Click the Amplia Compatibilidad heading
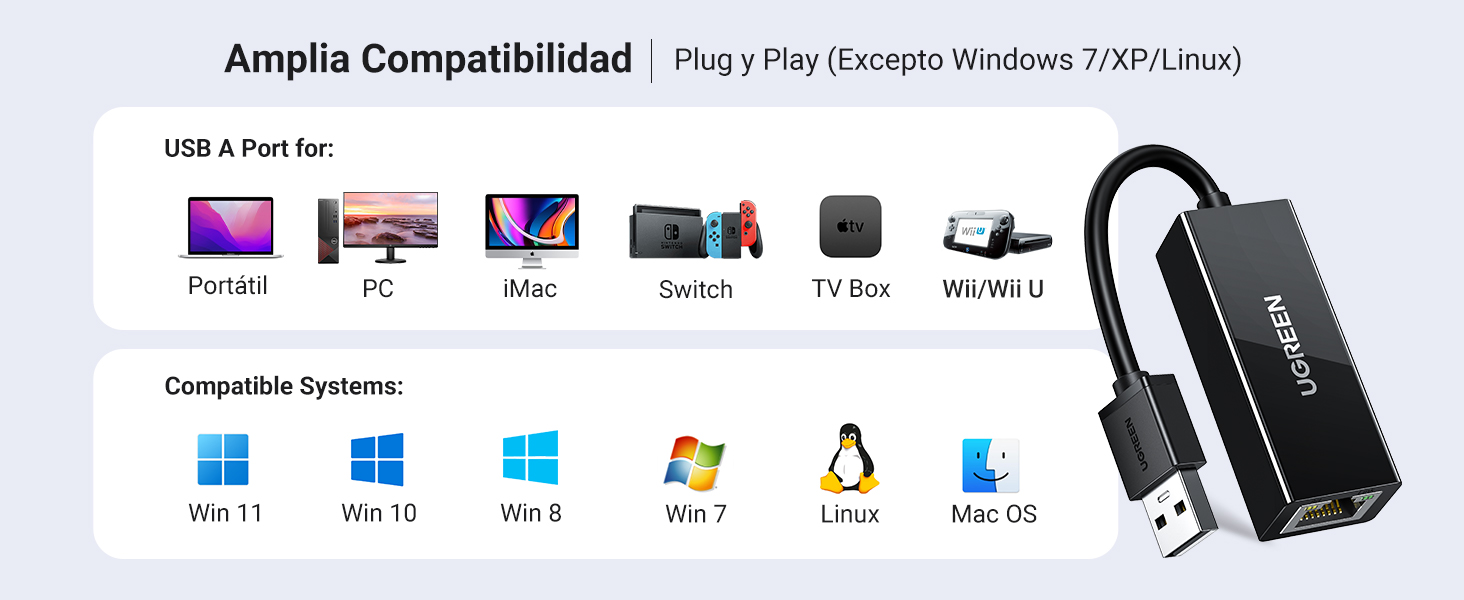 point(428,60)
